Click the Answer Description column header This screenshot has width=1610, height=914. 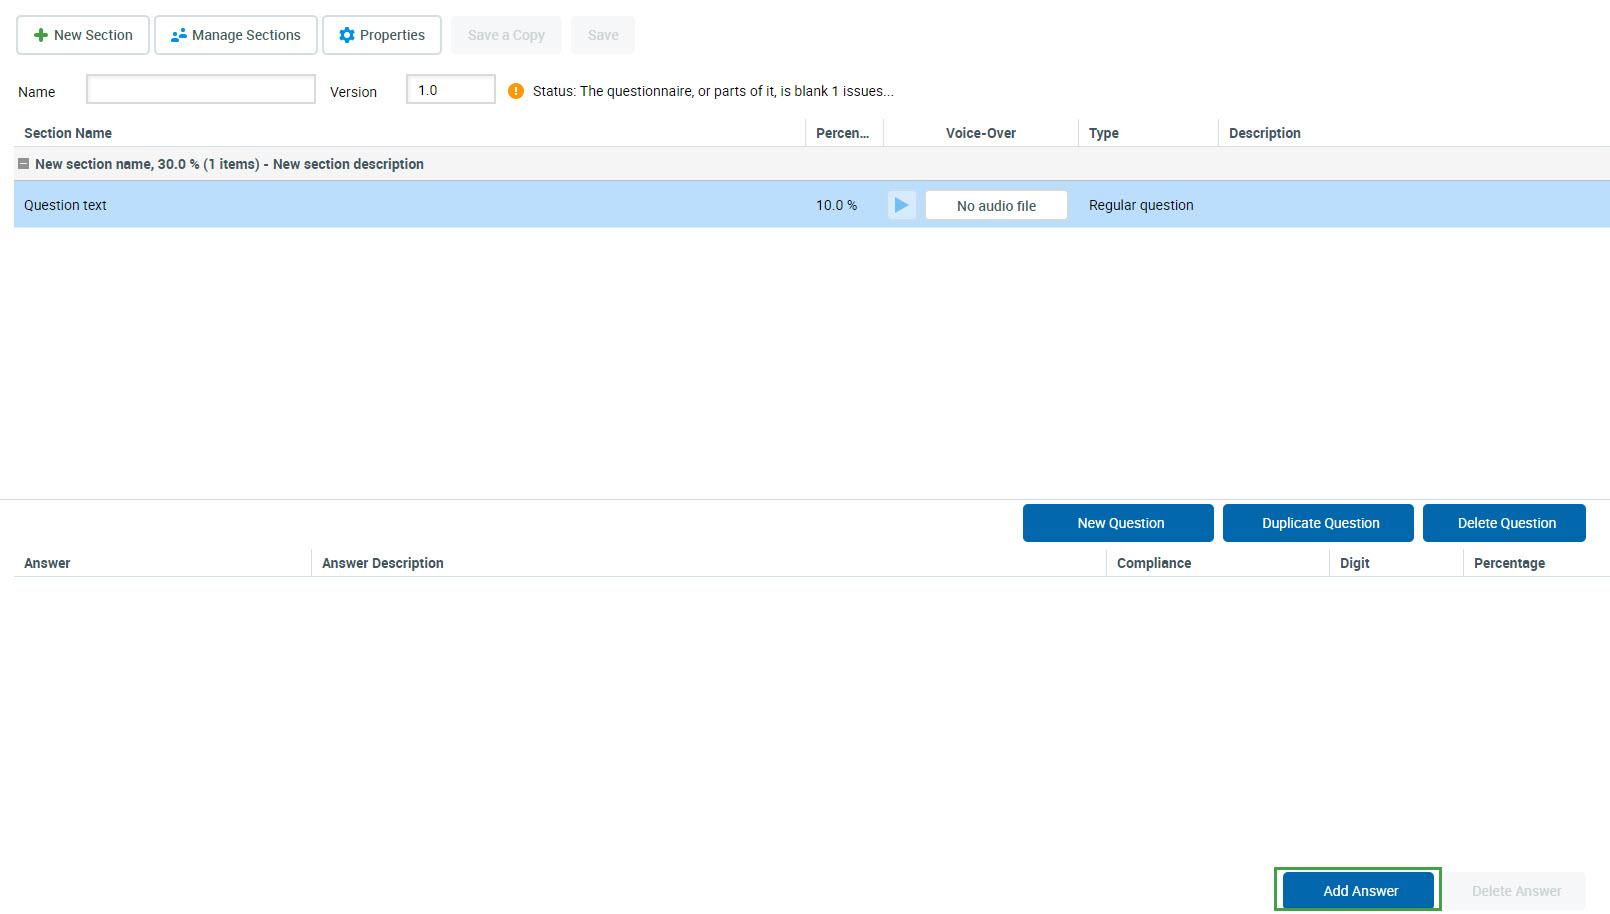click(x=383, y=563)
